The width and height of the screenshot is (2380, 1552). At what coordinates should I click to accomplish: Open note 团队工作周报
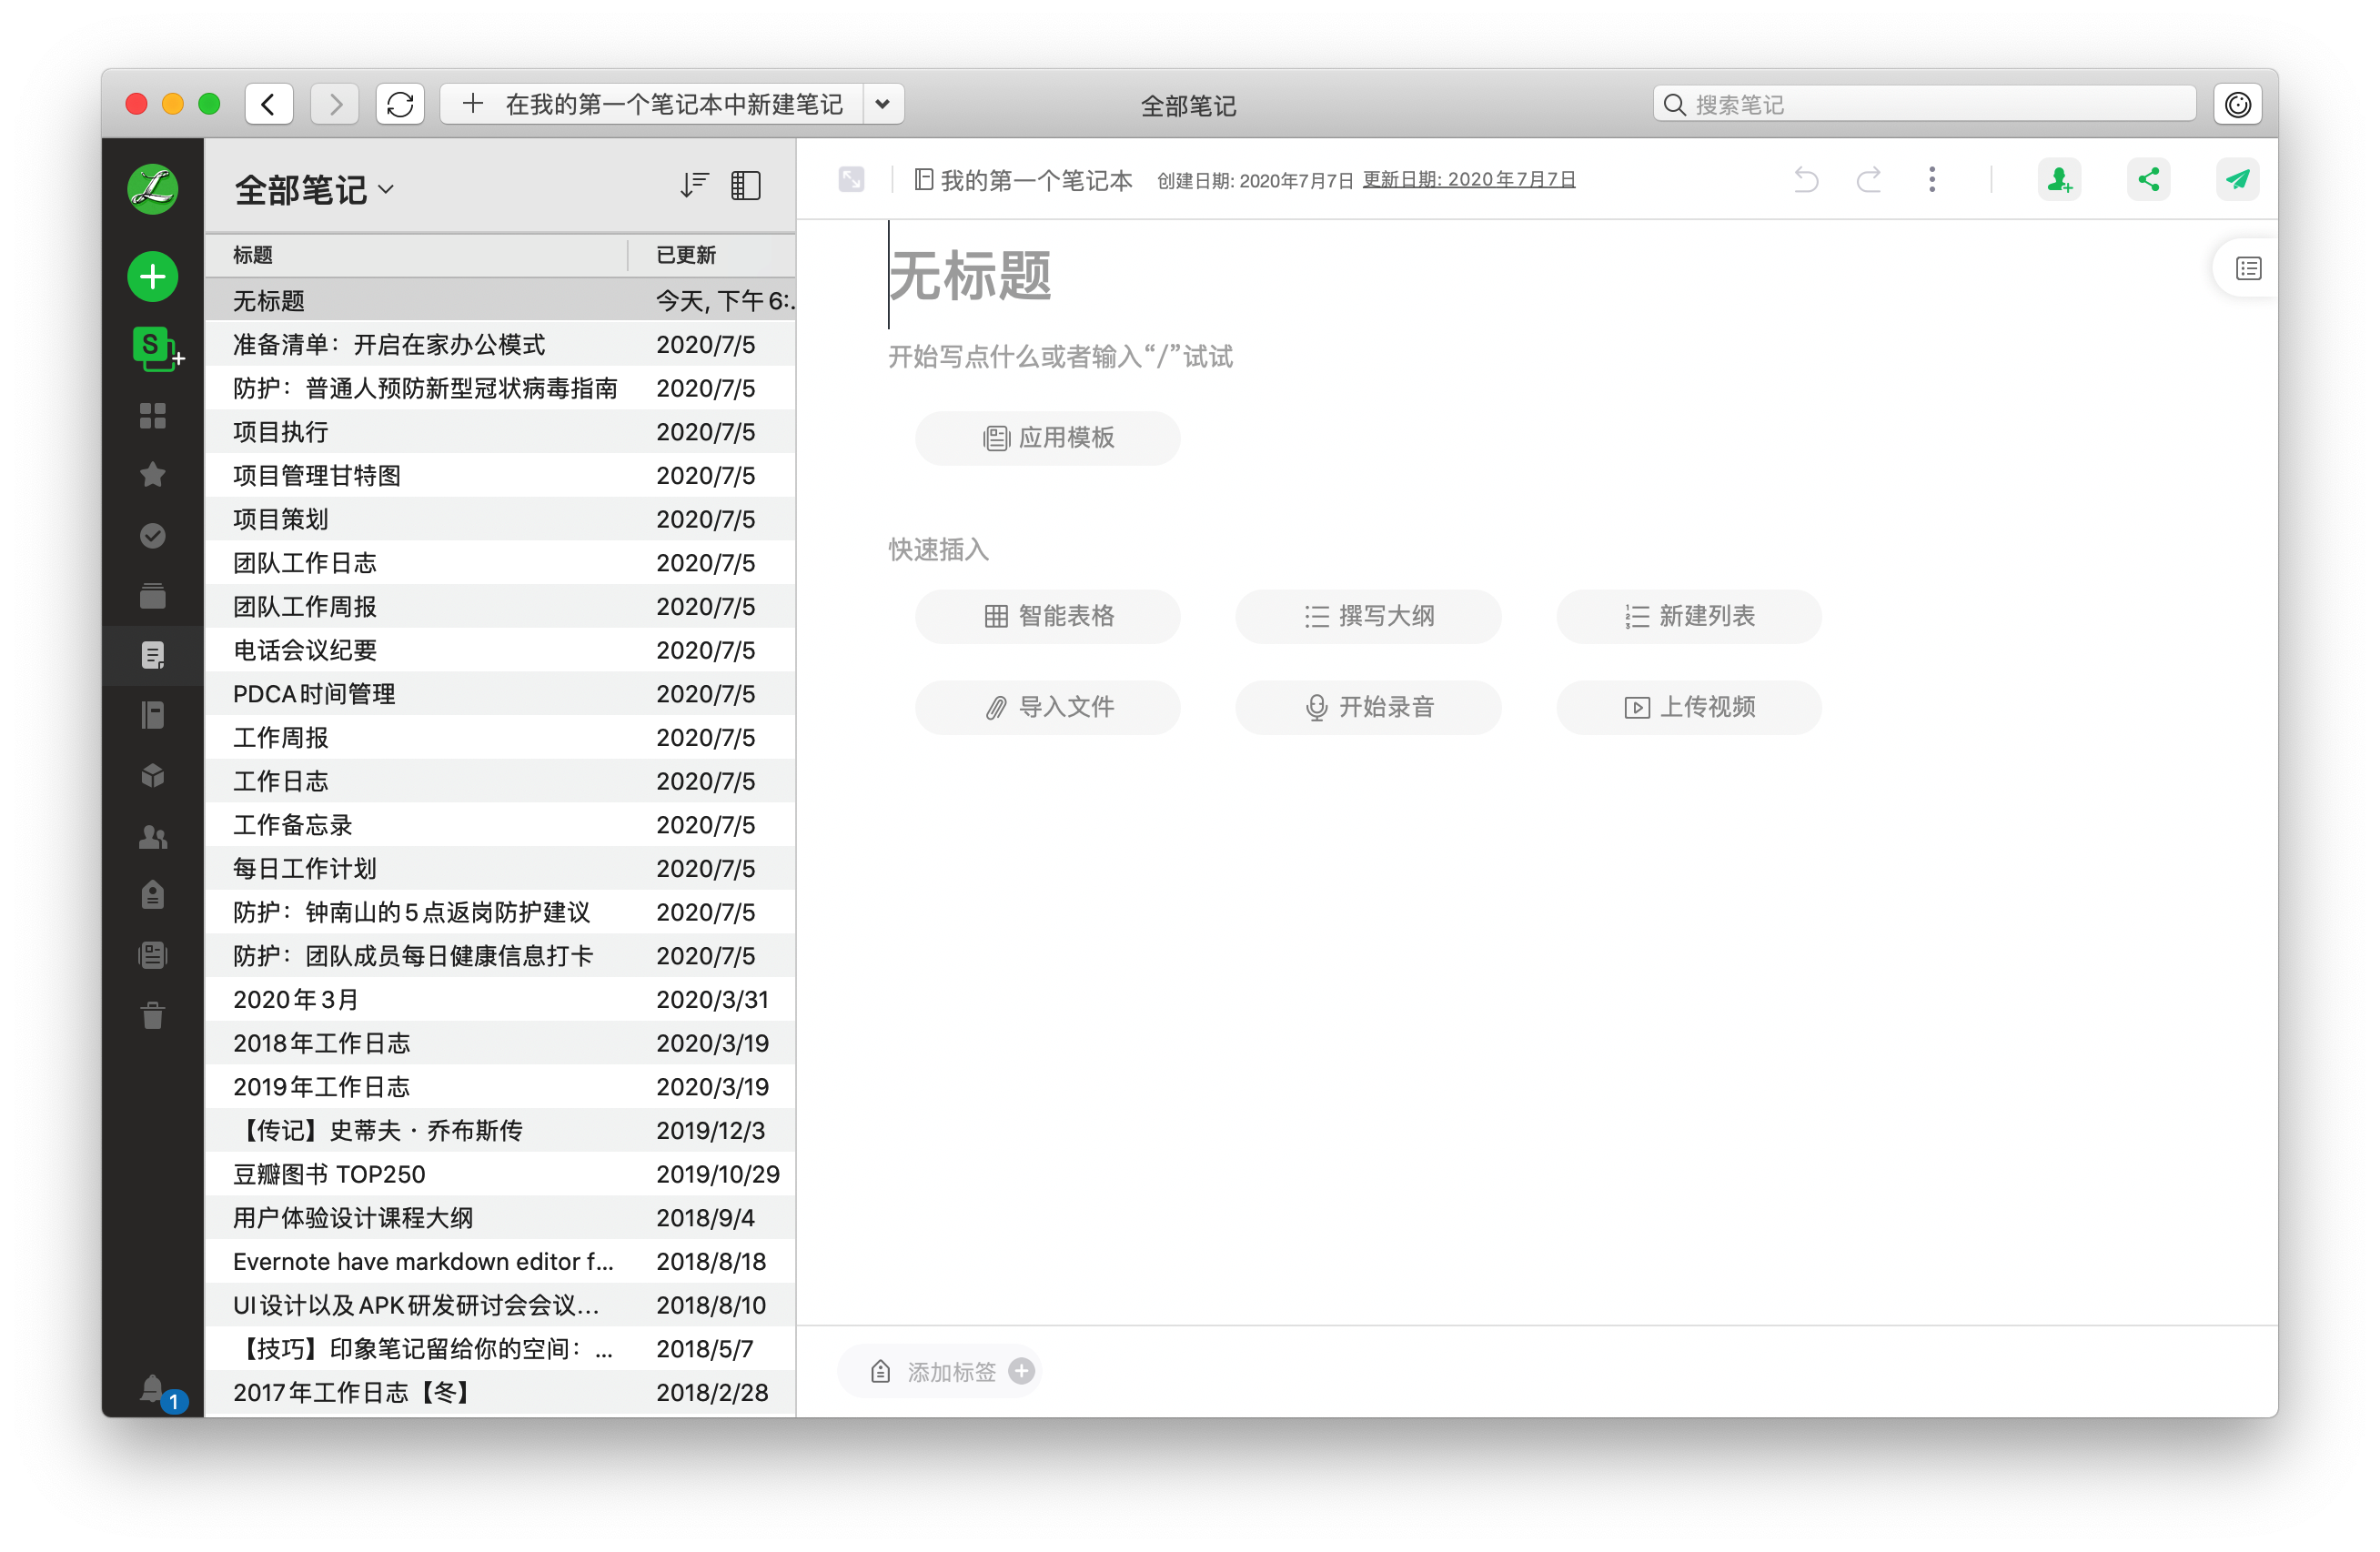(x=500, y=607)
